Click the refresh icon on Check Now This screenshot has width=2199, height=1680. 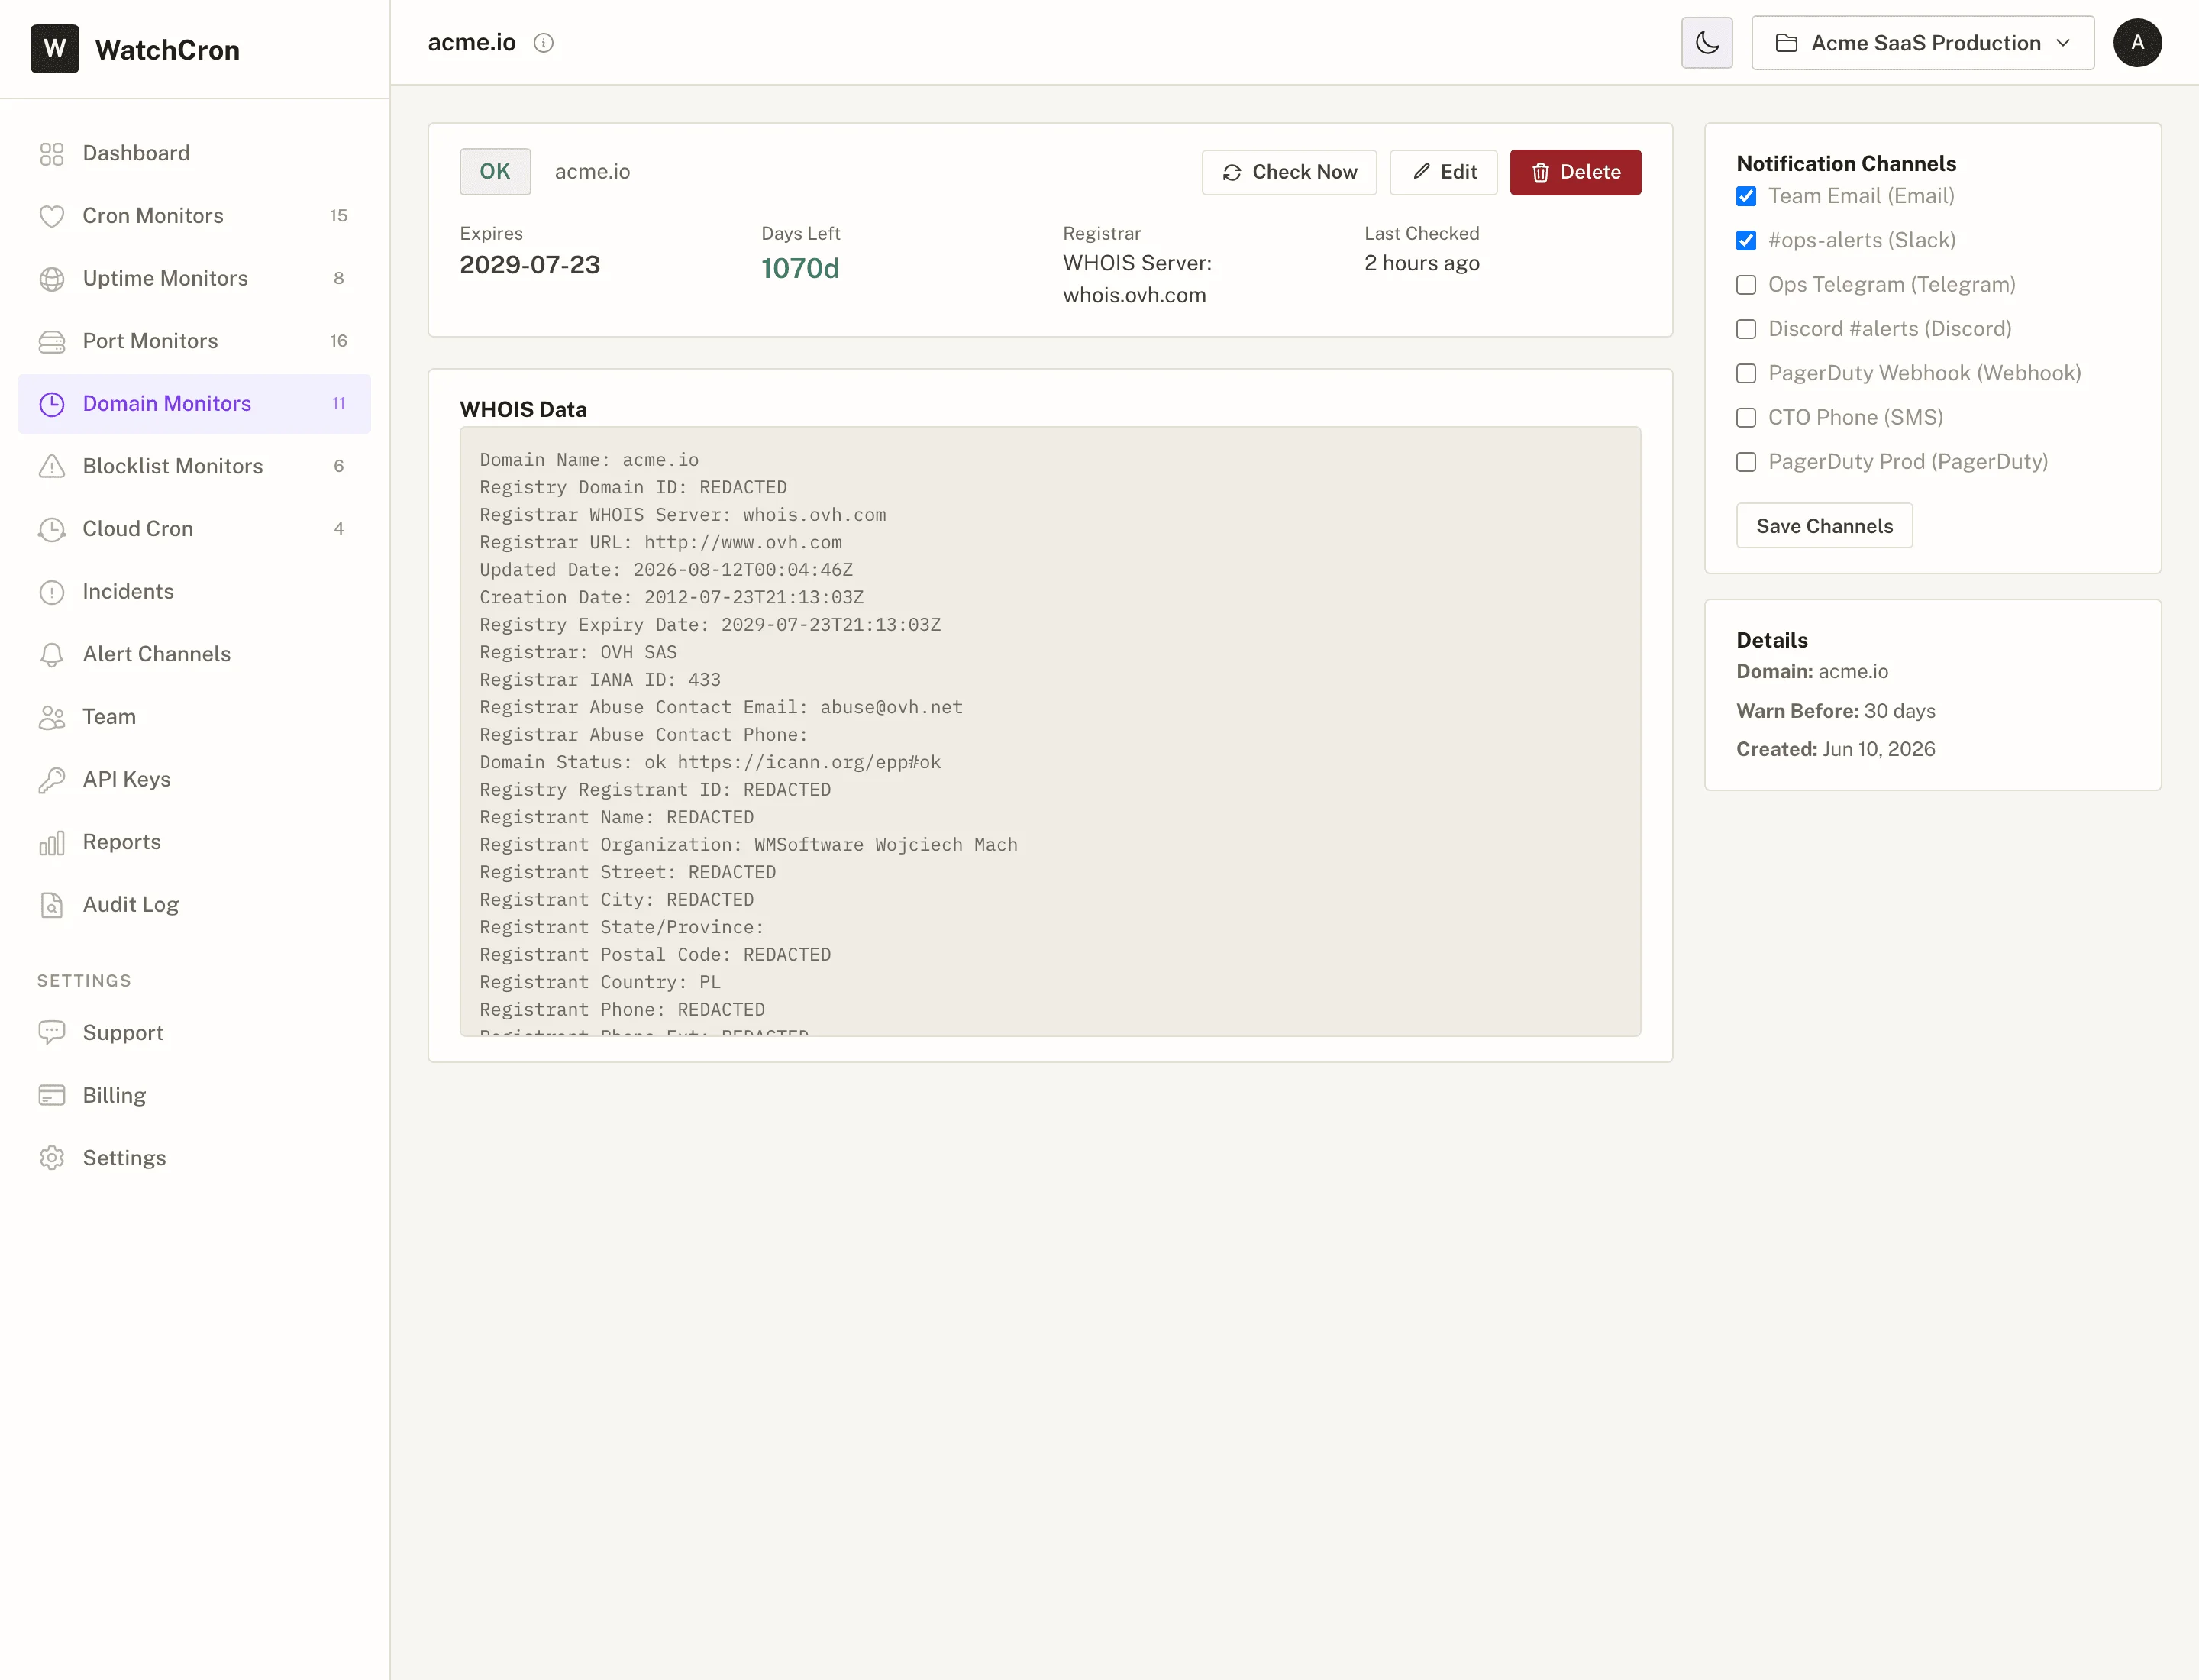click(x=1232, y=173)
